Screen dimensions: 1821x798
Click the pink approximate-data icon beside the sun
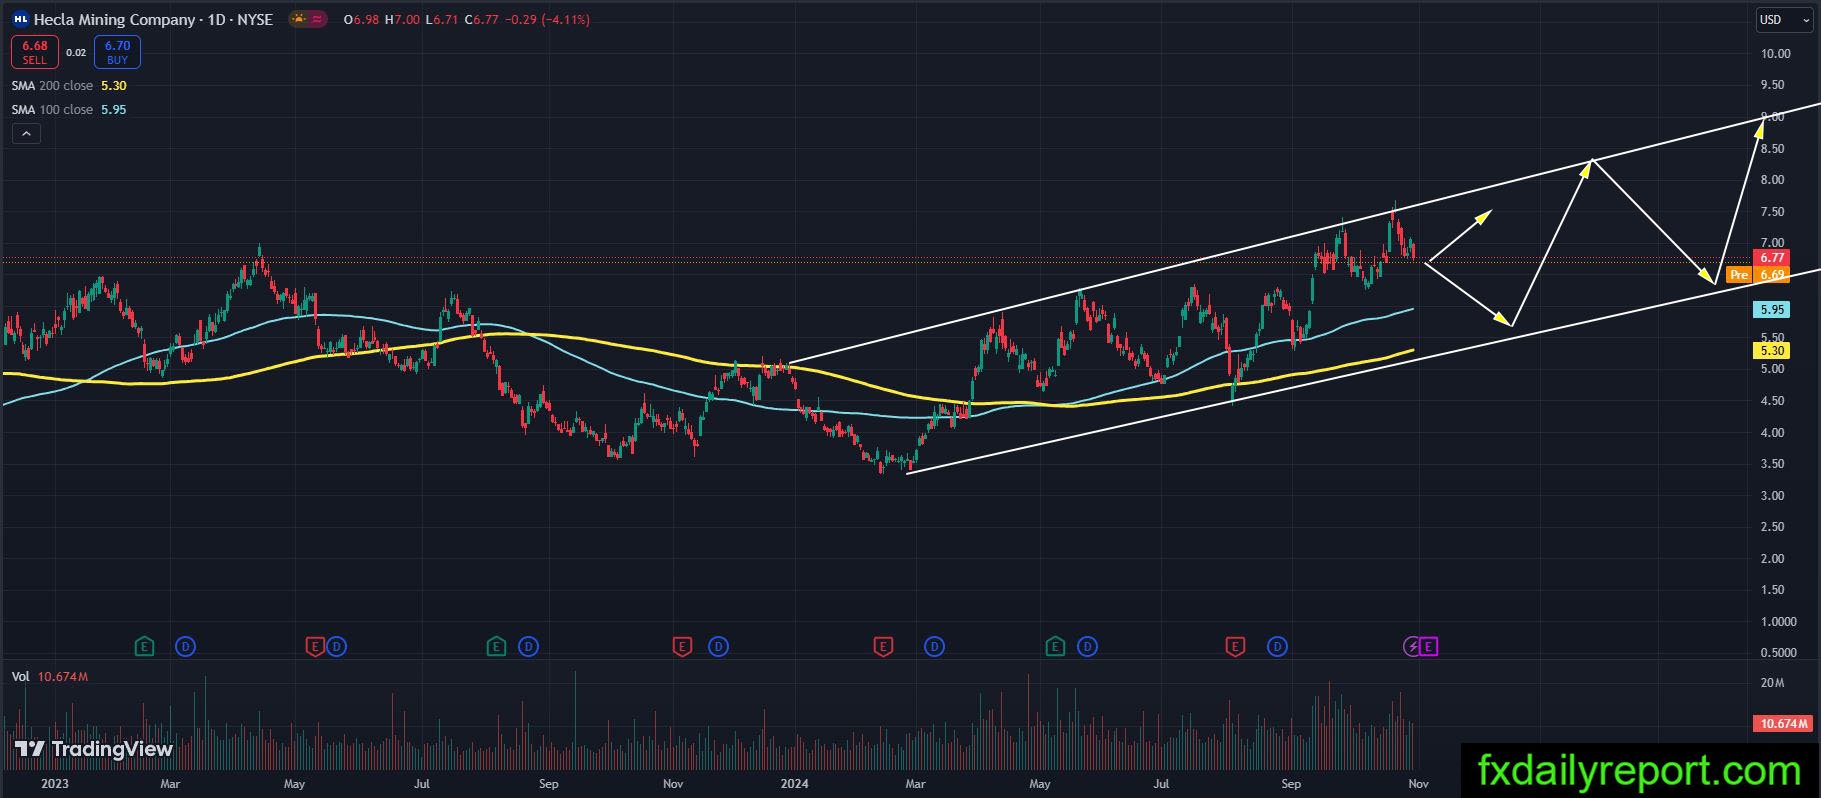(318, 19)
